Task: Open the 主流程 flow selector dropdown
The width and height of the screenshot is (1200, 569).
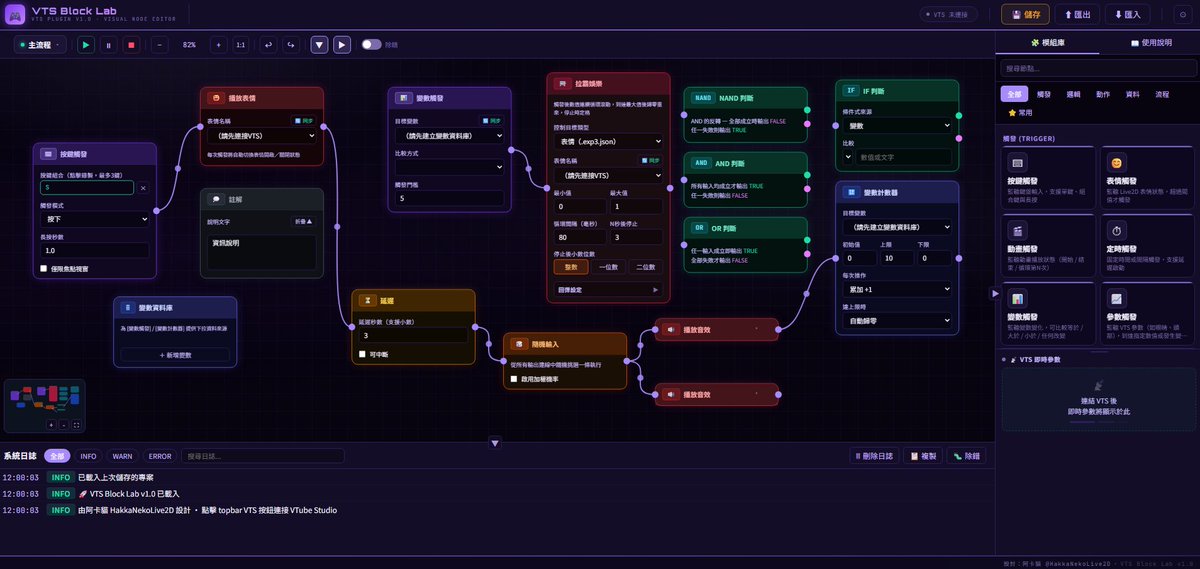Action: click(40, 45)
